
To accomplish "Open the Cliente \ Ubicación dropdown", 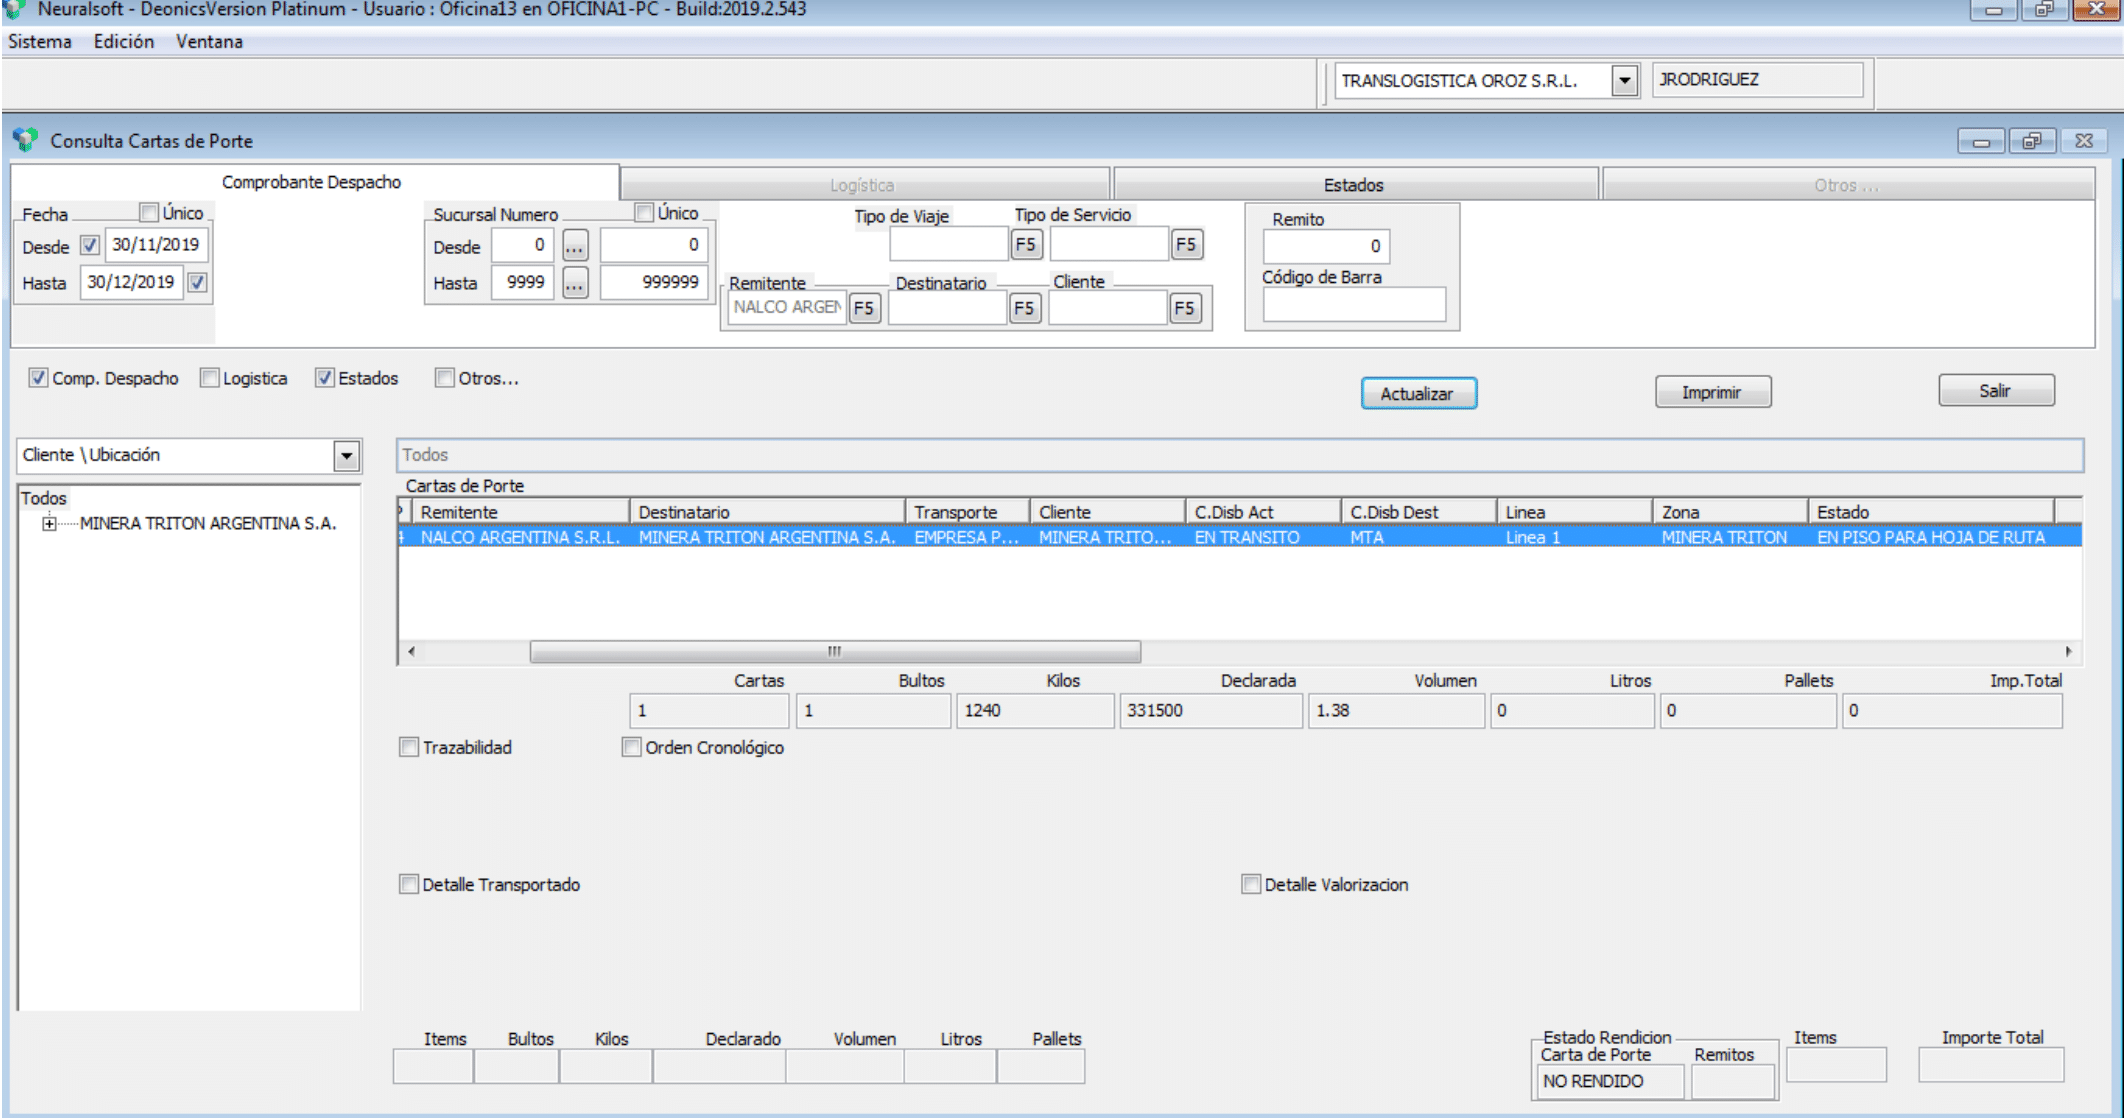I will pyautogui.click(x=346, y=456).
